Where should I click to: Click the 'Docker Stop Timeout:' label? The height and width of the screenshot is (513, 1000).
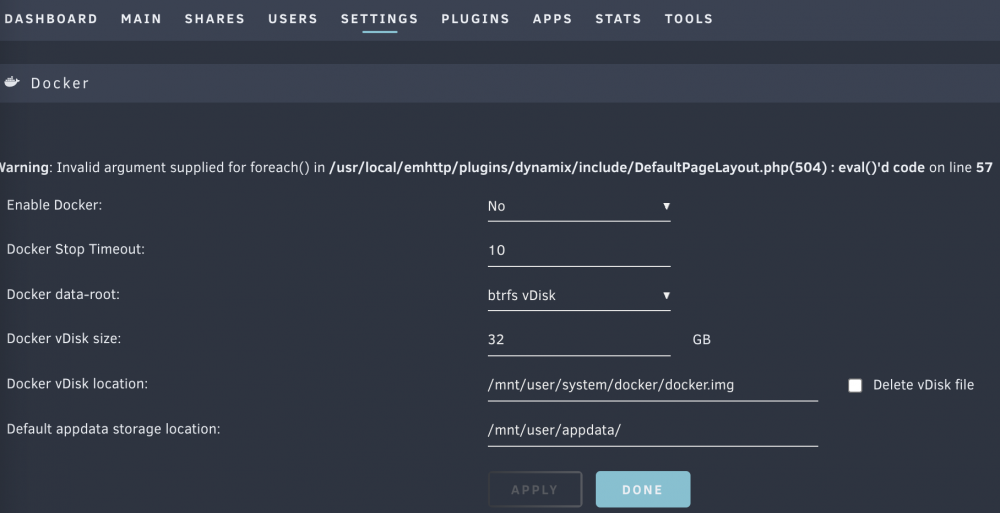click(x=76, y=249)
